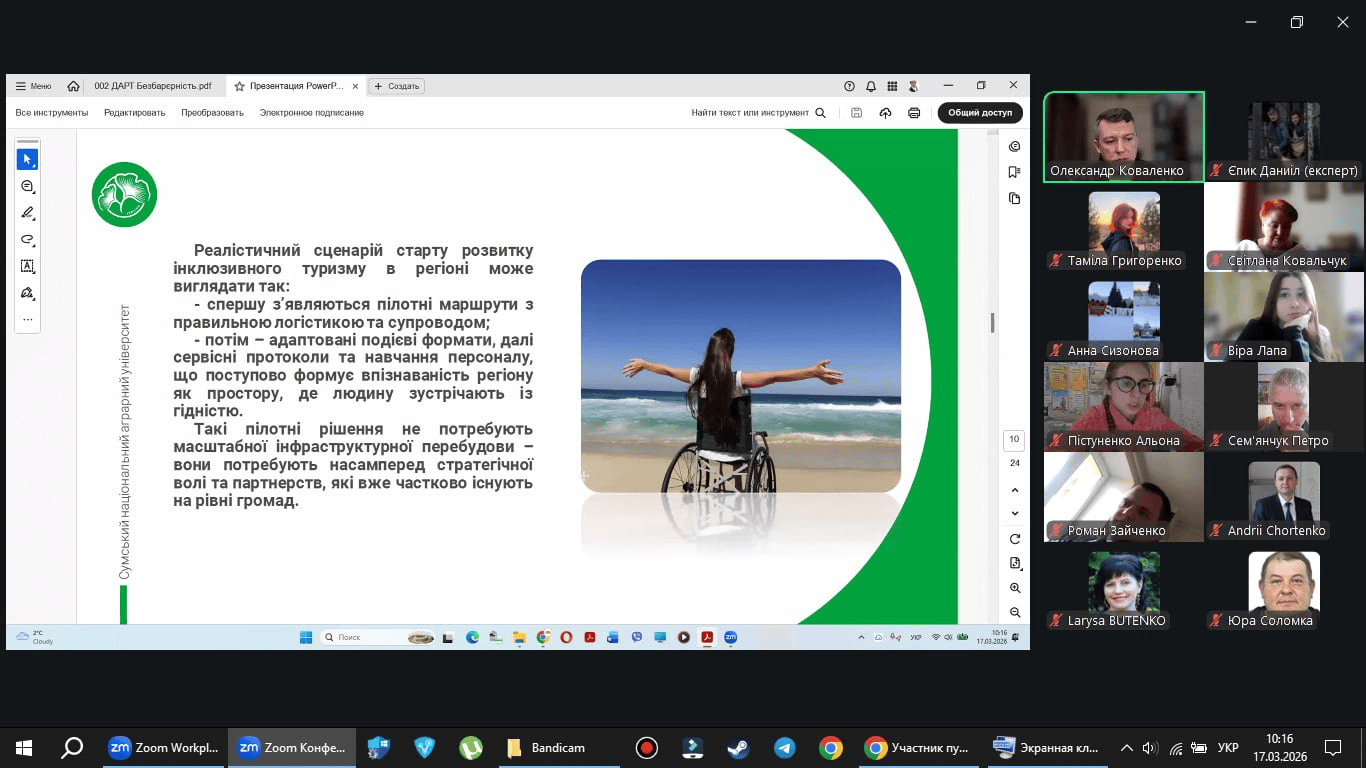Click the Telegram icon in taskbar
Image resolution: width=1366 pixels, height=768 pixels.
coord(784,748)
